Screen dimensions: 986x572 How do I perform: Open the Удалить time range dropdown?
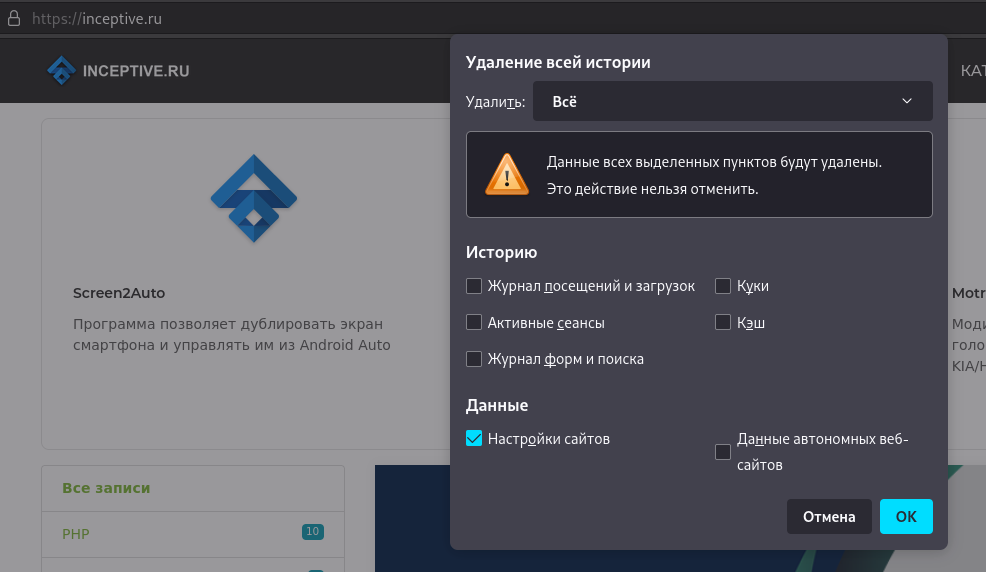tap(732, 101)
